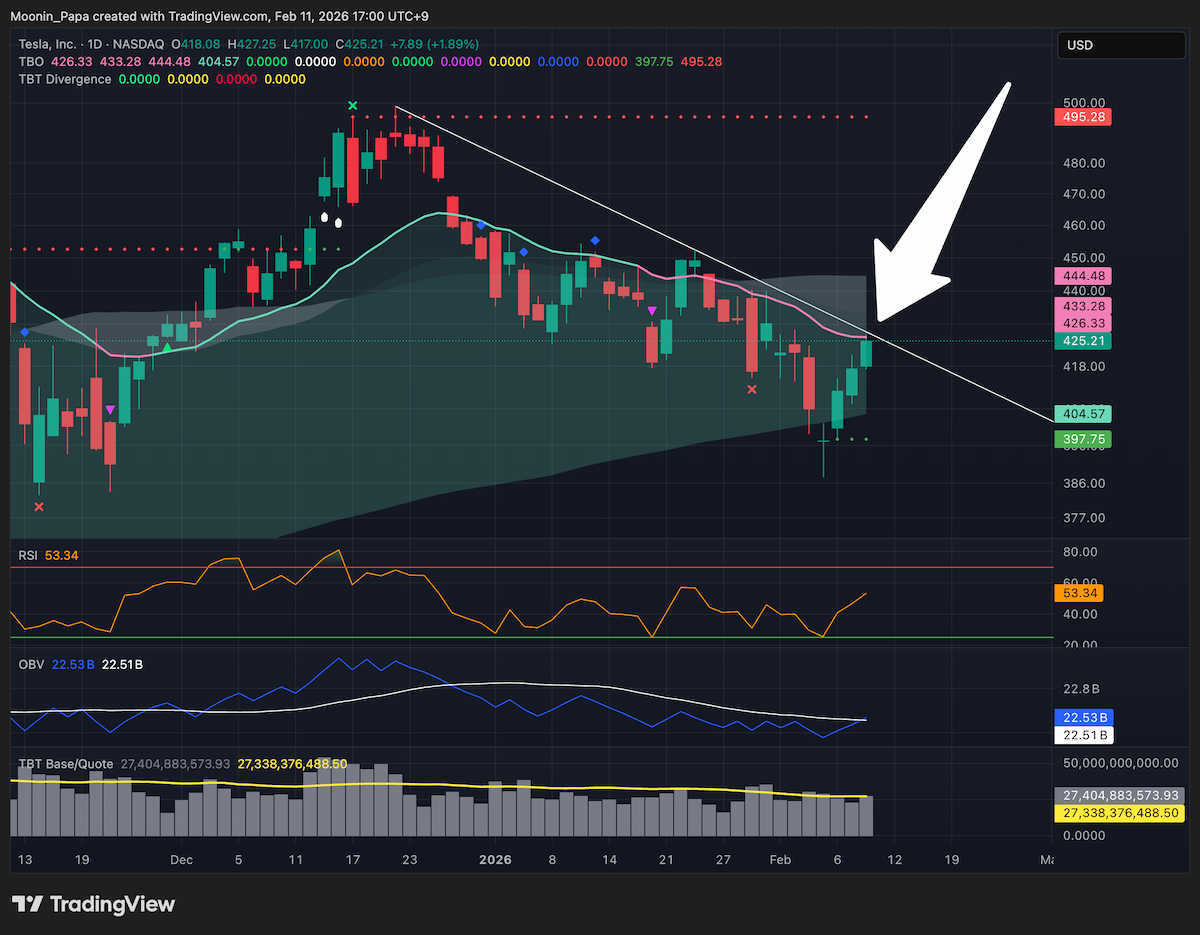The width and height of the screenshot is (1200, 935).
Task: Click the 23 date label on time axis
Action: click(409, 859)
